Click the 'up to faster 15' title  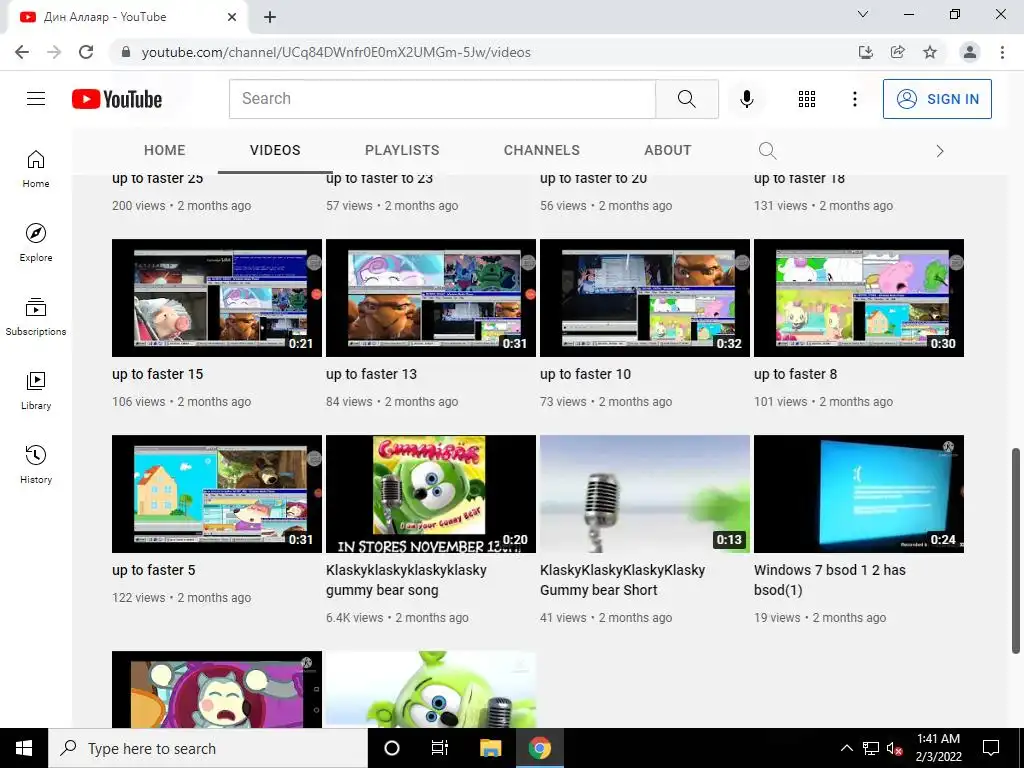157,374
